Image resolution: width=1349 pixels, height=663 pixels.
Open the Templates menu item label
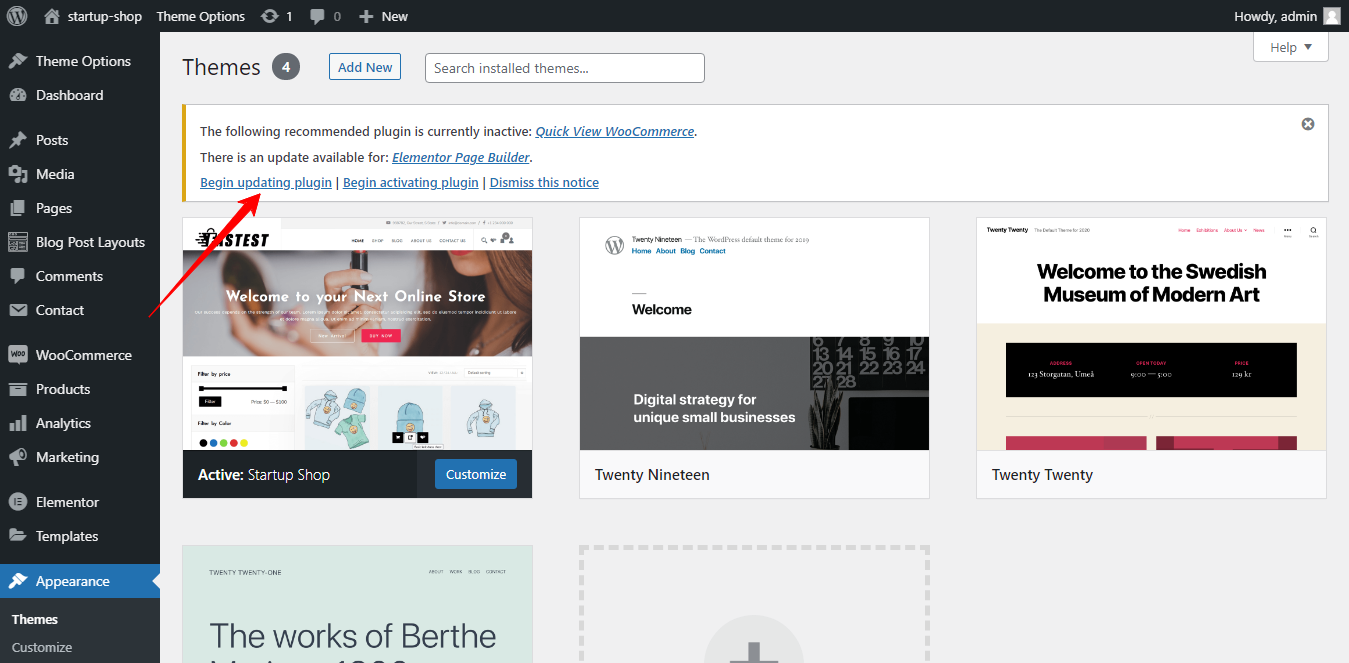(x=67, y=536)
